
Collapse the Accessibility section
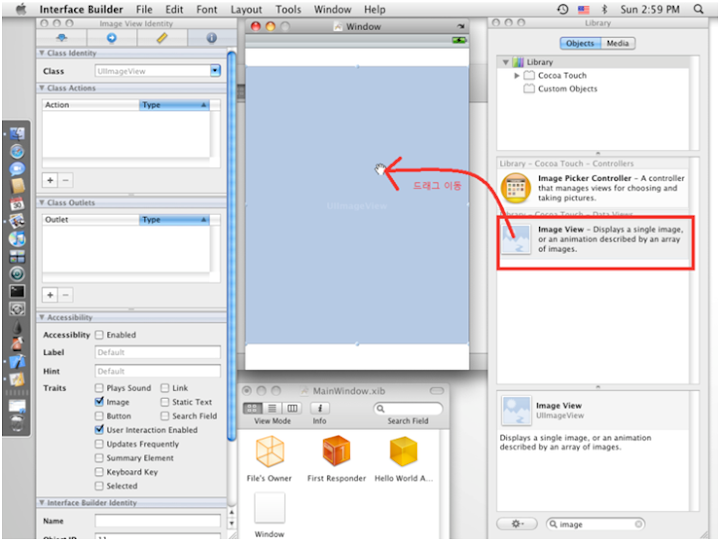[x=42, y=317]
